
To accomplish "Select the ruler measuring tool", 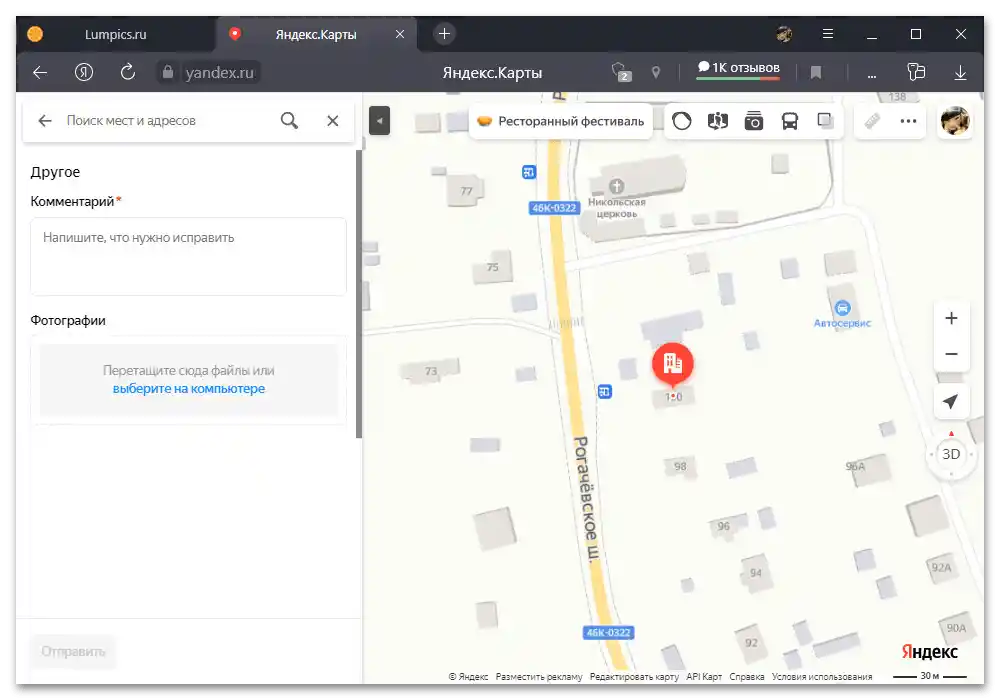I will tap(872, 120).
